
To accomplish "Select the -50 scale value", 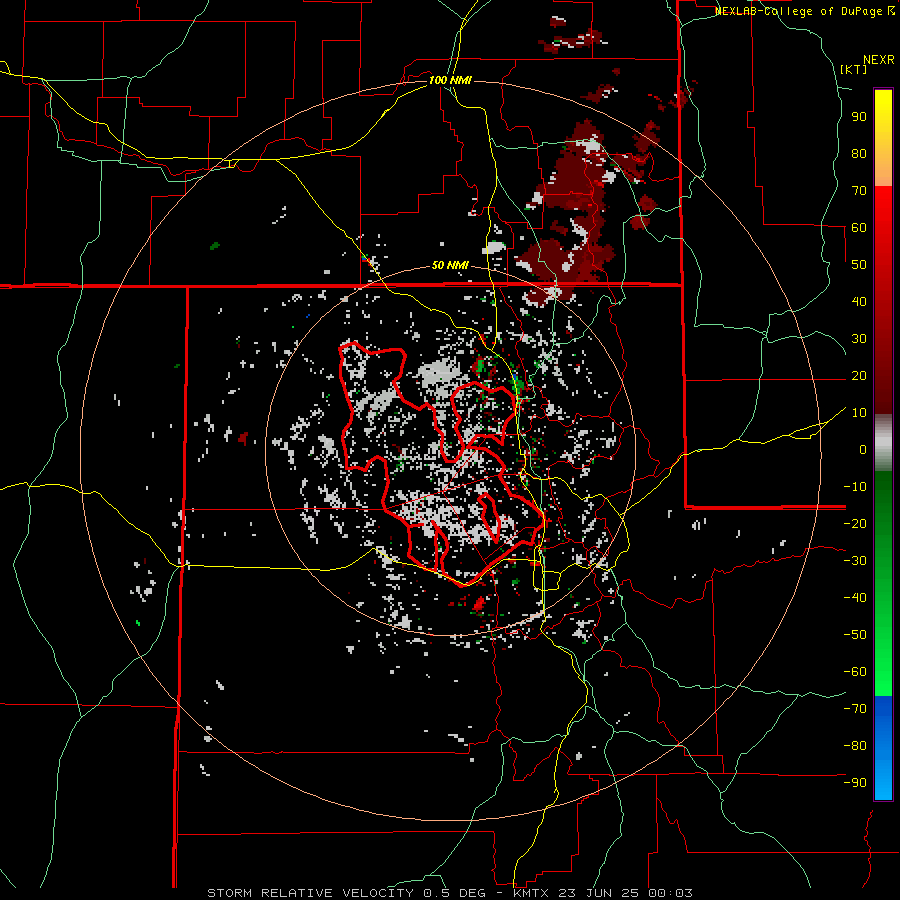I will (855, 635).
